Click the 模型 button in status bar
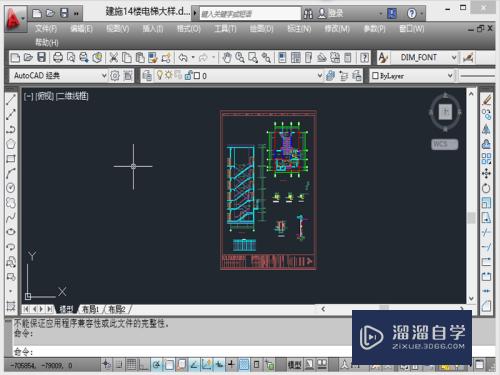Viewport: 500px width, 375px height. 294,365
